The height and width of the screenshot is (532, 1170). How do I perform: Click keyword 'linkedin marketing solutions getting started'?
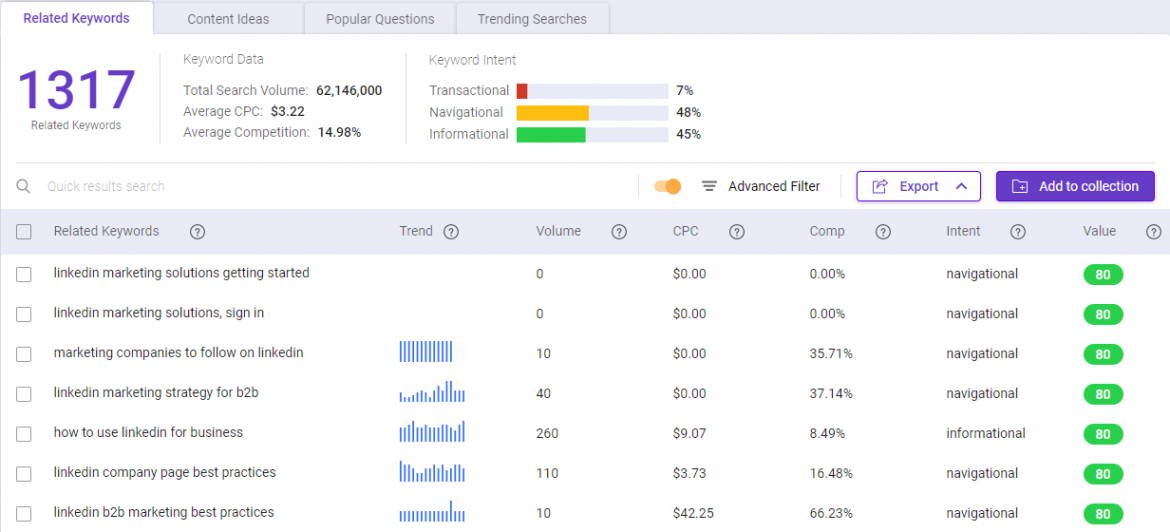point(181,273)
